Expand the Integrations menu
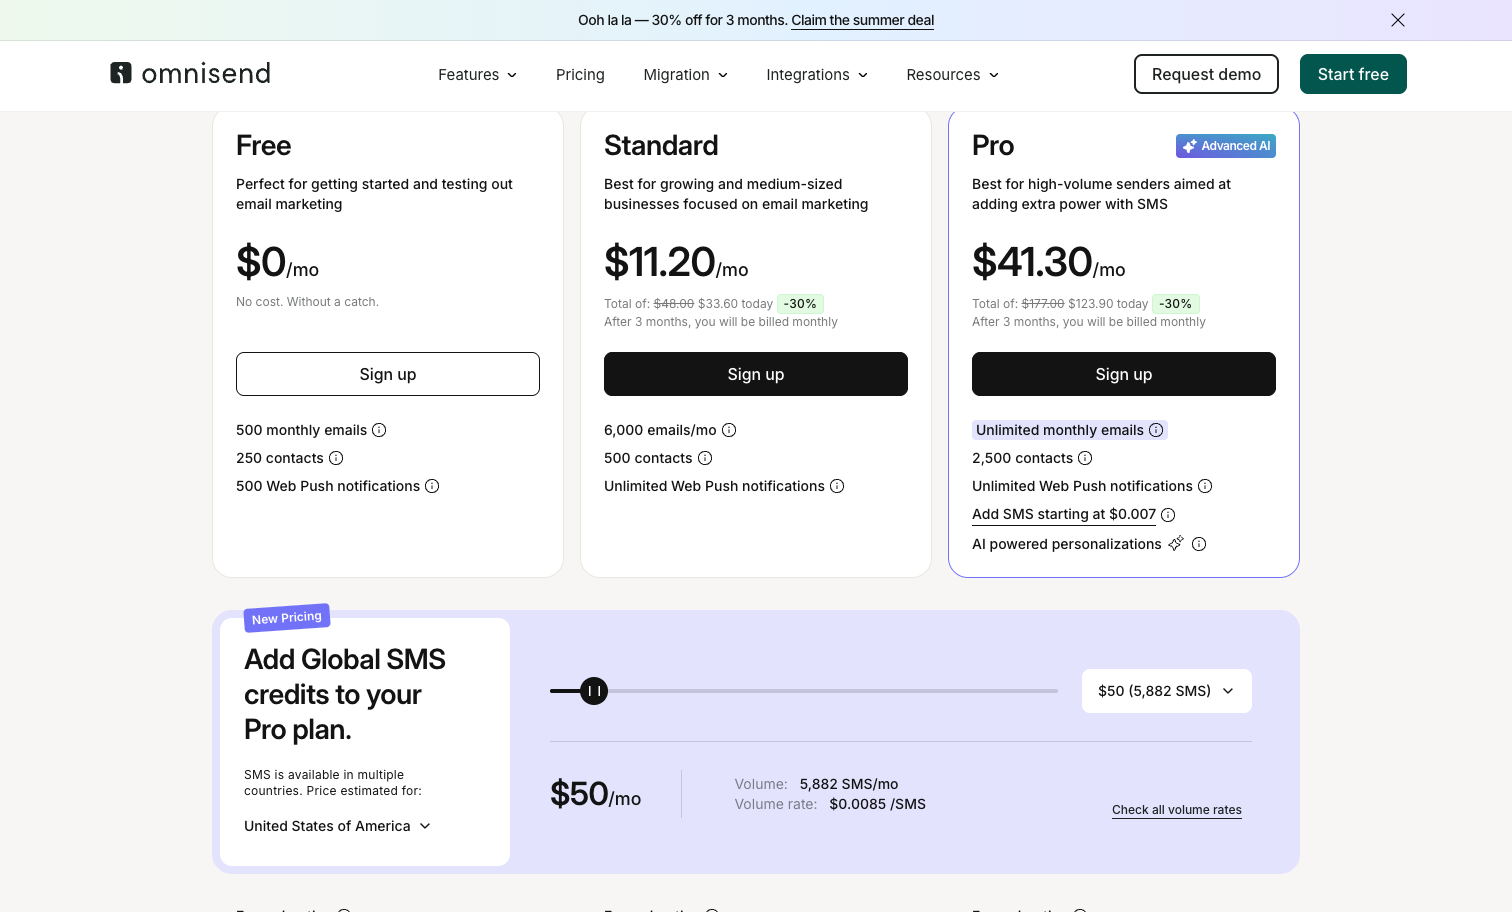The width and height of the screenshot is (1512, 912). [817, 75]
